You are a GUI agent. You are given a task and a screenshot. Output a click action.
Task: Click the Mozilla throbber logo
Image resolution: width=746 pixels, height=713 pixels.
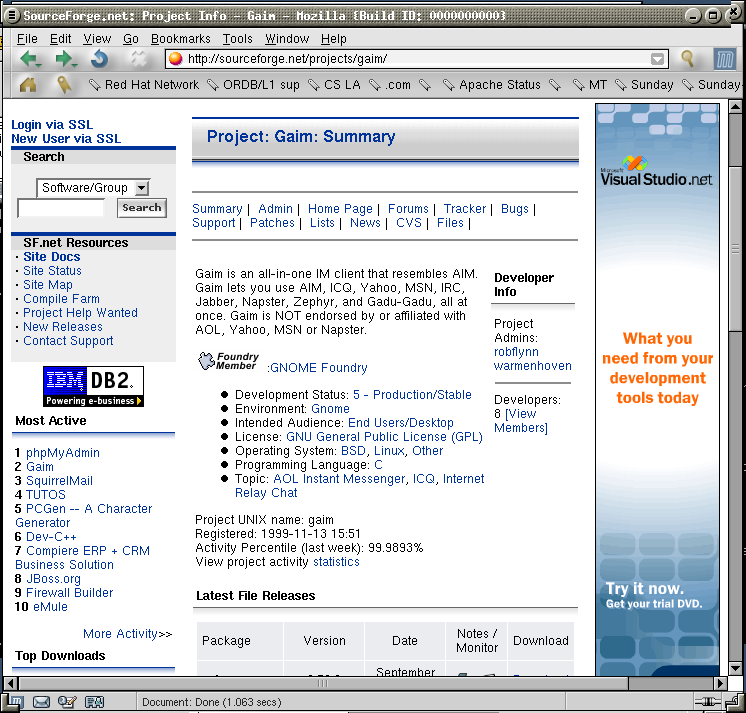(x=725, y=59)
